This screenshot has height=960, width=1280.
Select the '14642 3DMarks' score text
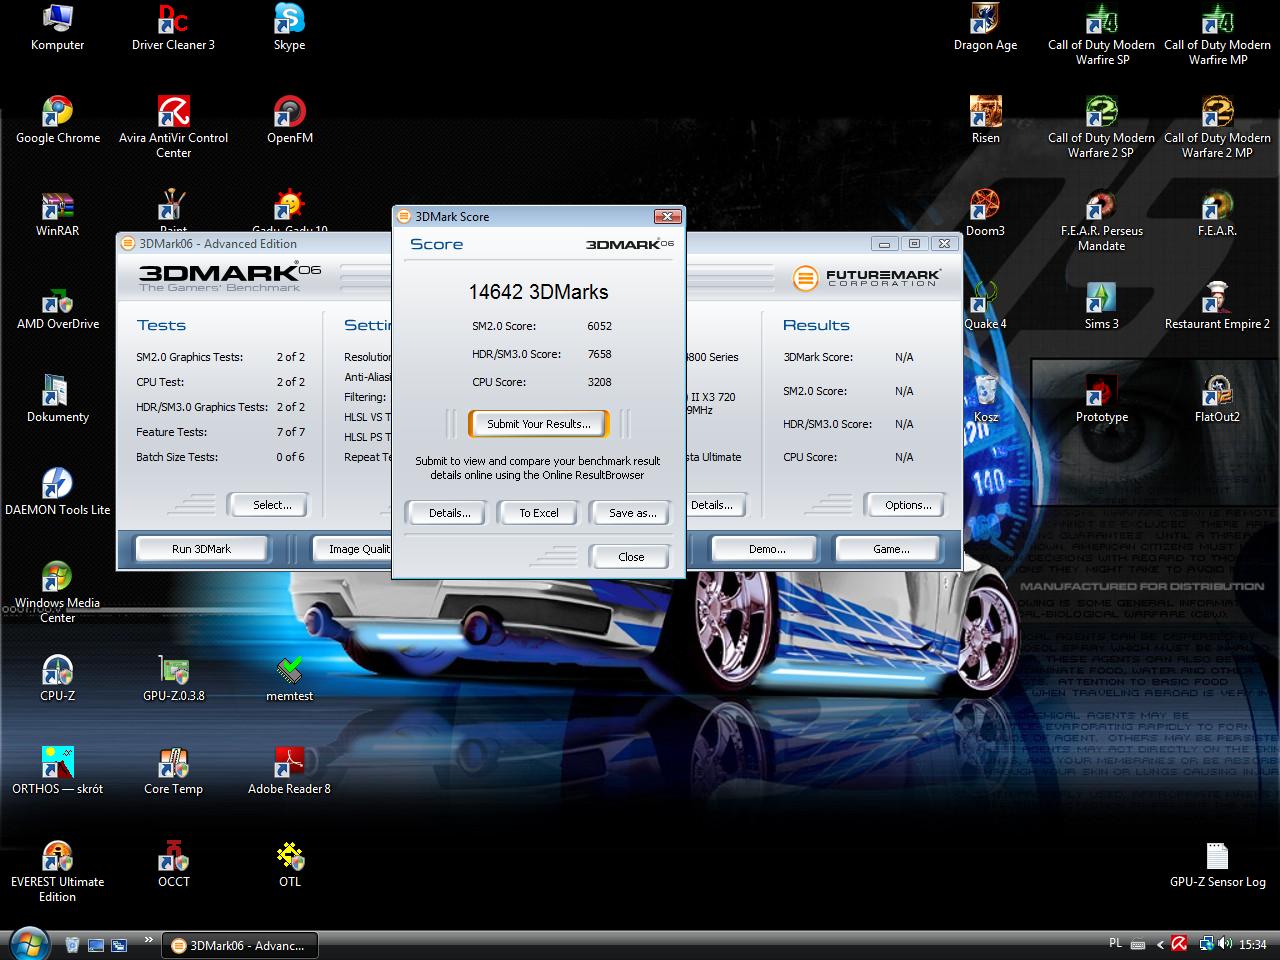(538, 292)
